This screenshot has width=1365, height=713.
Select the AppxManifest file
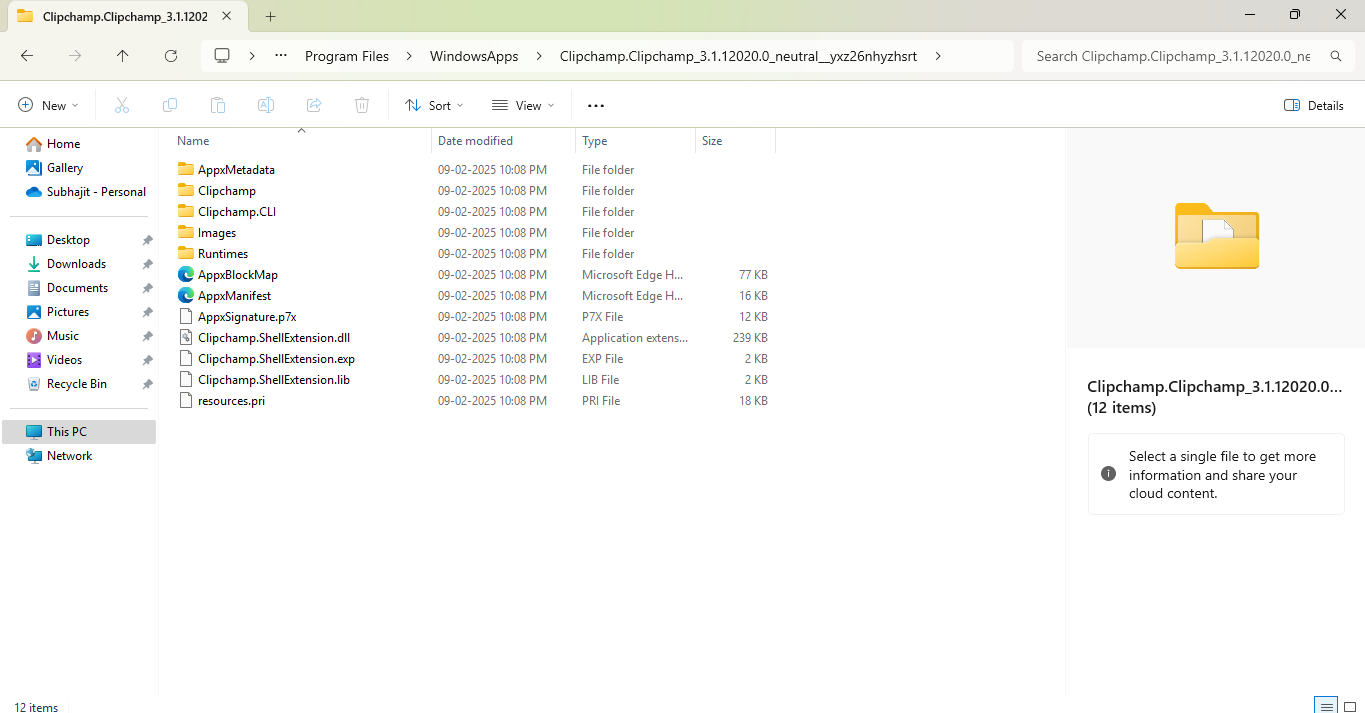[x=234, y=296]
